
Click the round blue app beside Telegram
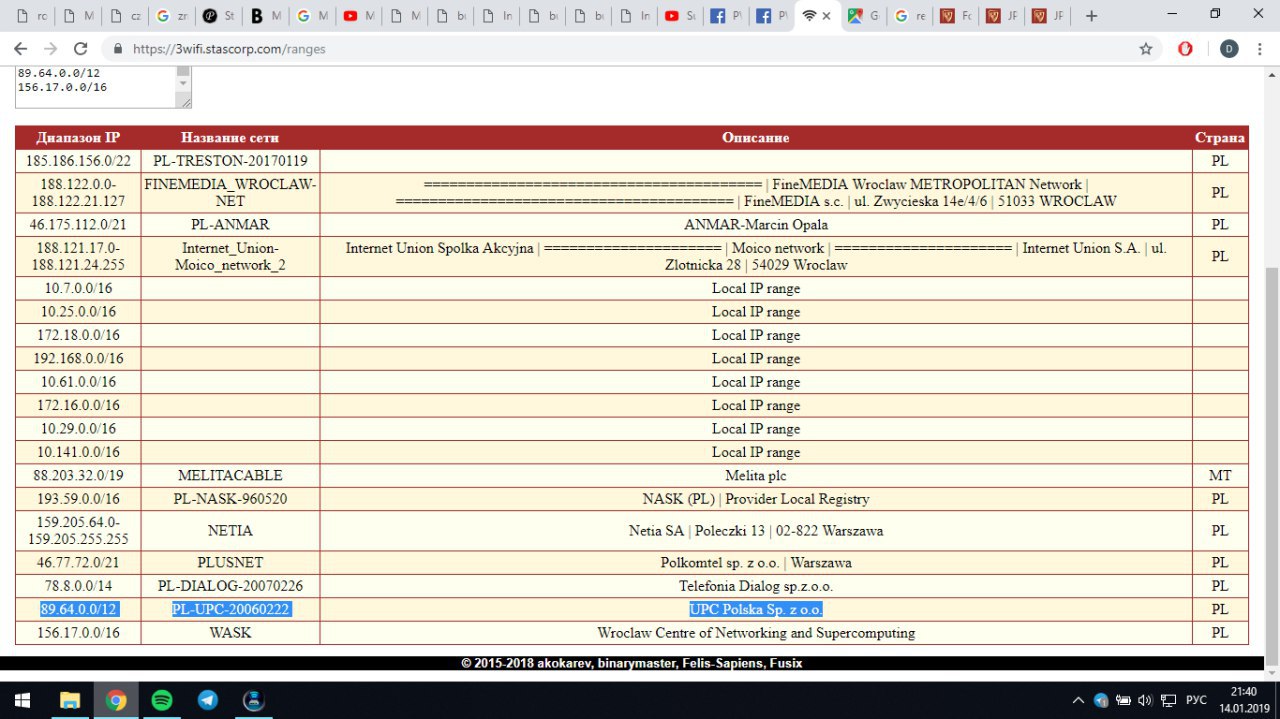(x=254, y=700)
